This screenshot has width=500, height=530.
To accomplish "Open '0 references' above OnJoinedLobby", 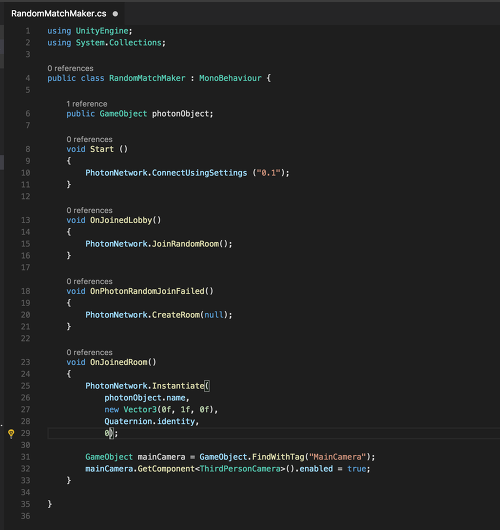I will click(89, 210).
